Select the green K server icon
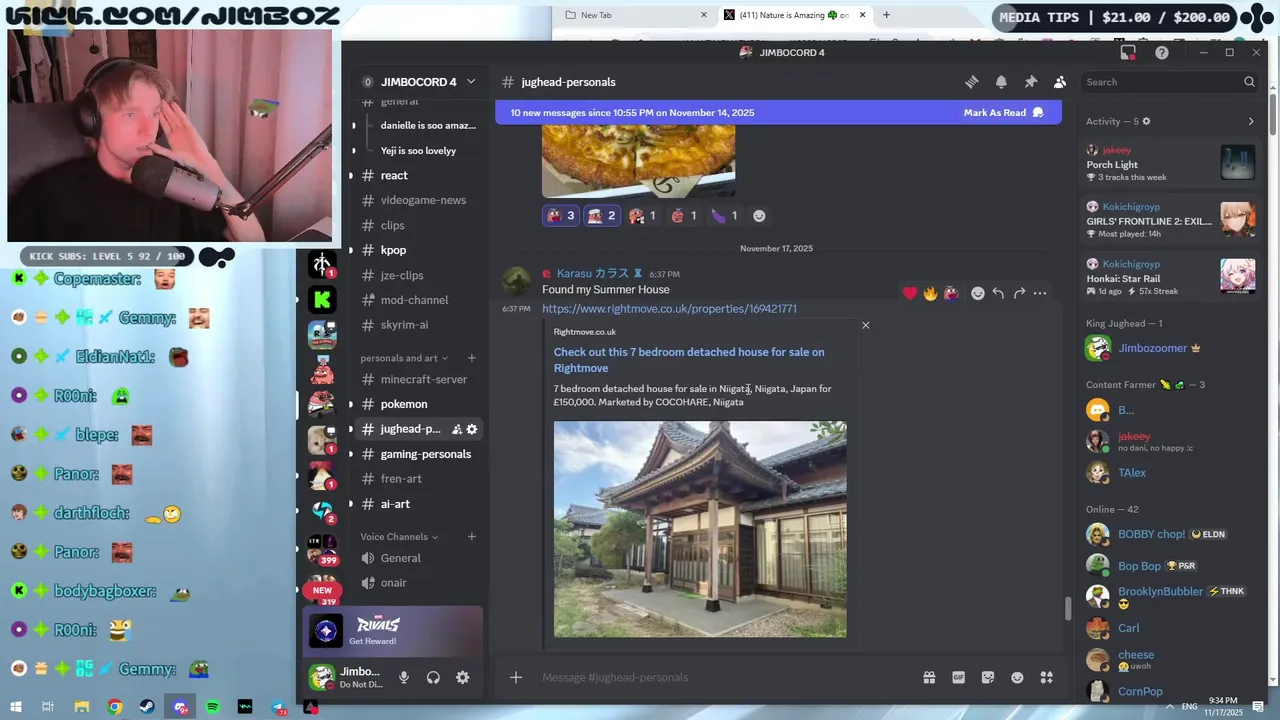 tap(322, 298)
